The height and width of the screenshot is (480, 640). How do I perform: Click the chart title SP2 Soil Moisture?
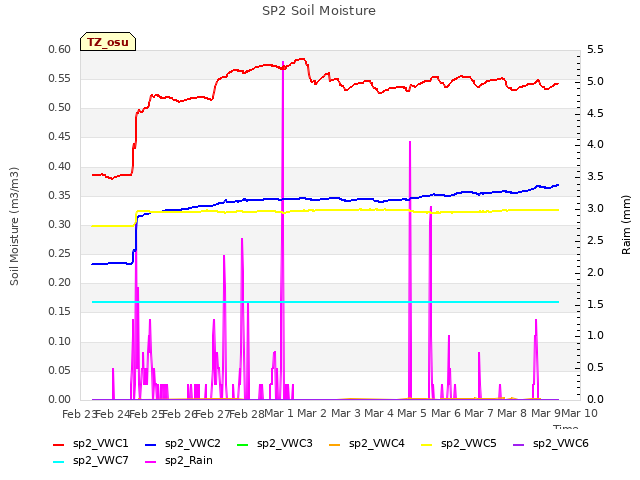pos(319,11)
